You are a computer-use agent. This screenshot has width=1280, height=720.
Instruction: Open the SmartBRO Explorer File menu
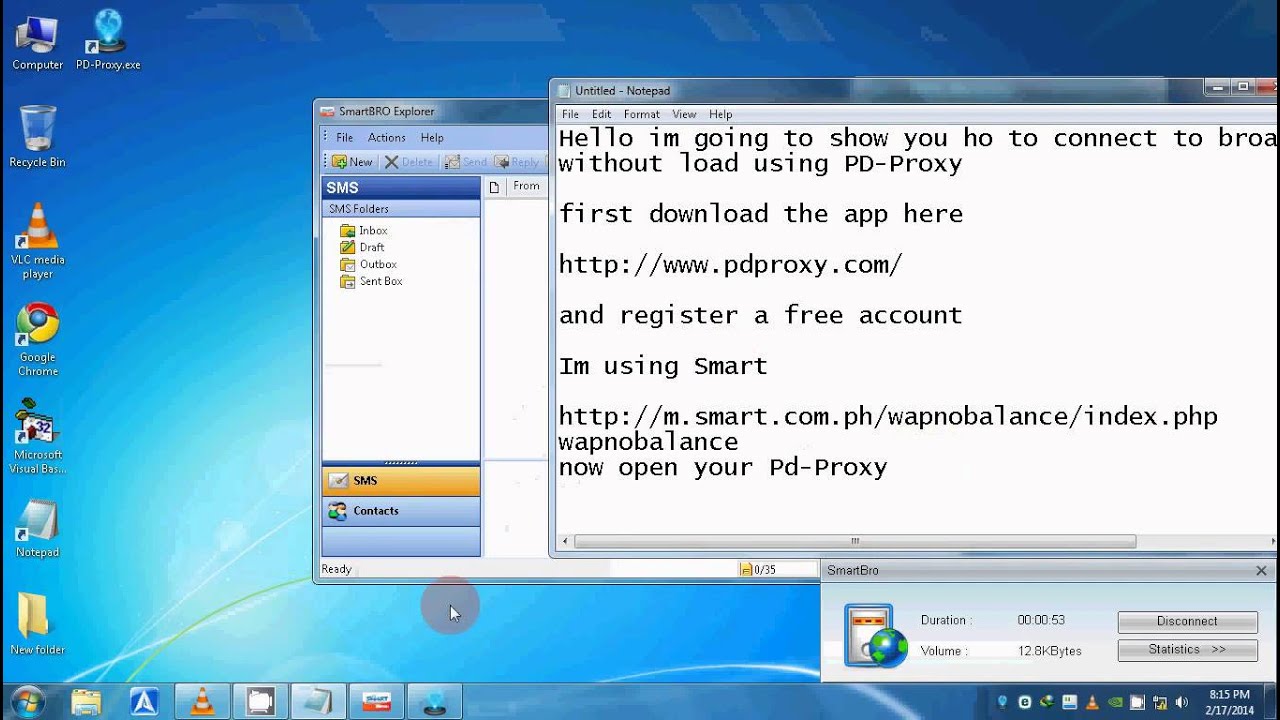pyautogui.click(x=344, y=137)
